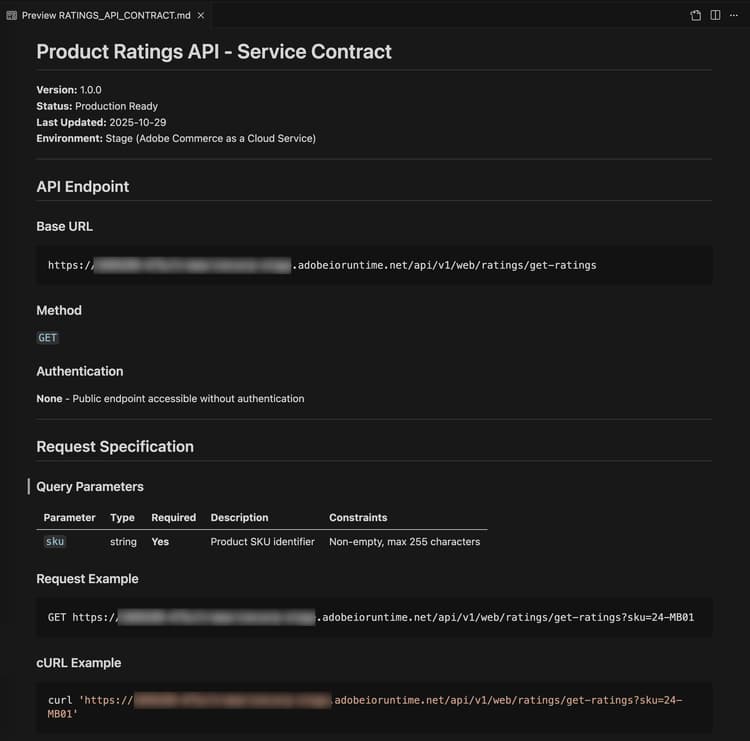This screenshot has width=750, height=741.
Task: Click the Query Parameters subheading
Action: (x=90, y=487)
